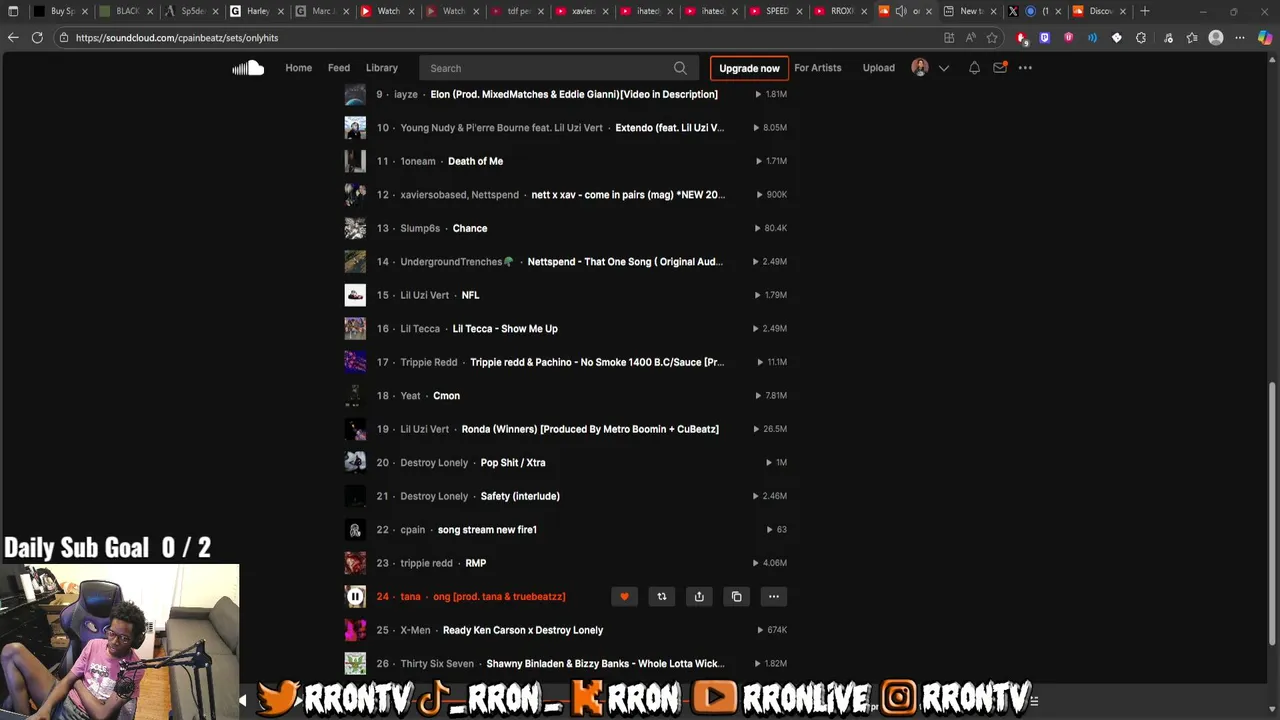Mute the playing SoundCloud tab via speaker icon
This screenshot has height=720, width=1280.
(901, 11)
